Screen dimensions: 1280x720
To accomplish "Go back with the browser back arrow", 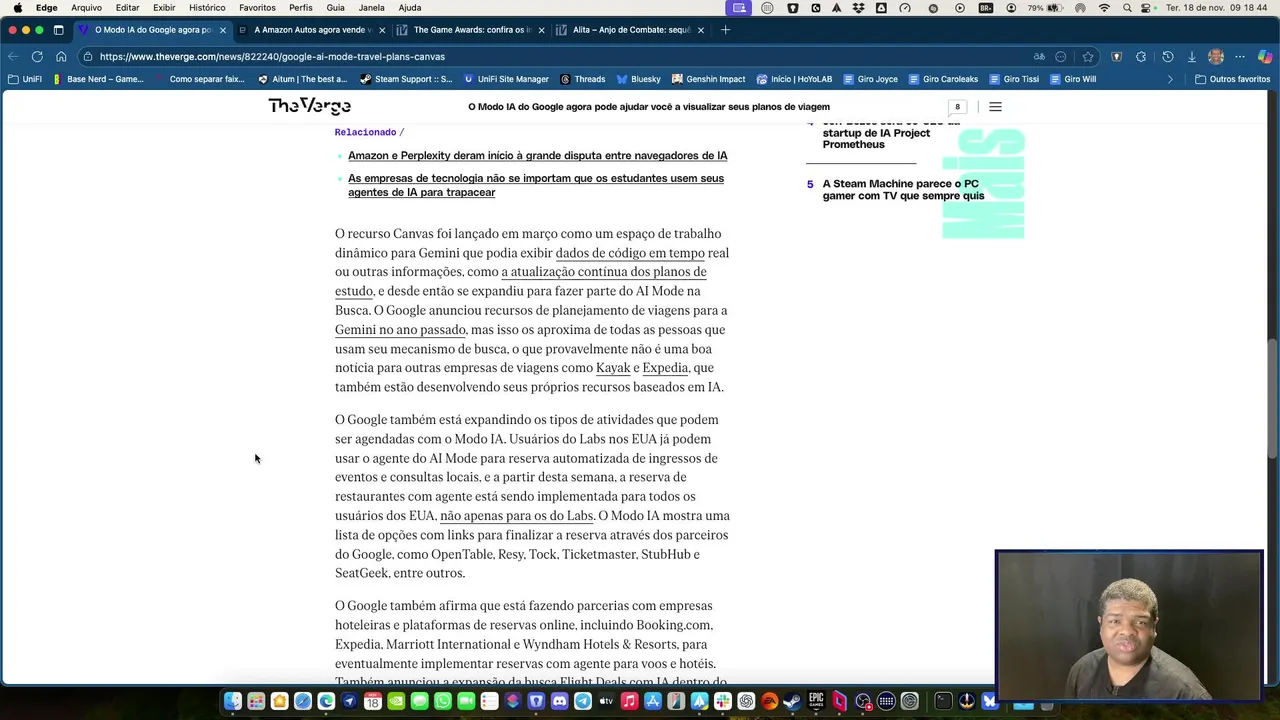I will point(13,57).
